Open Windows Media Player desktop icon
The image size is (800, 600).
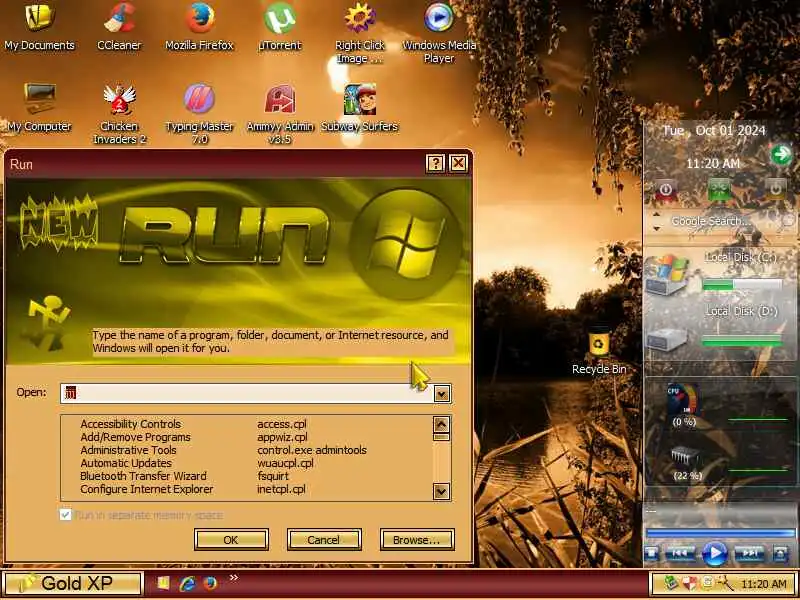(439, 33)
